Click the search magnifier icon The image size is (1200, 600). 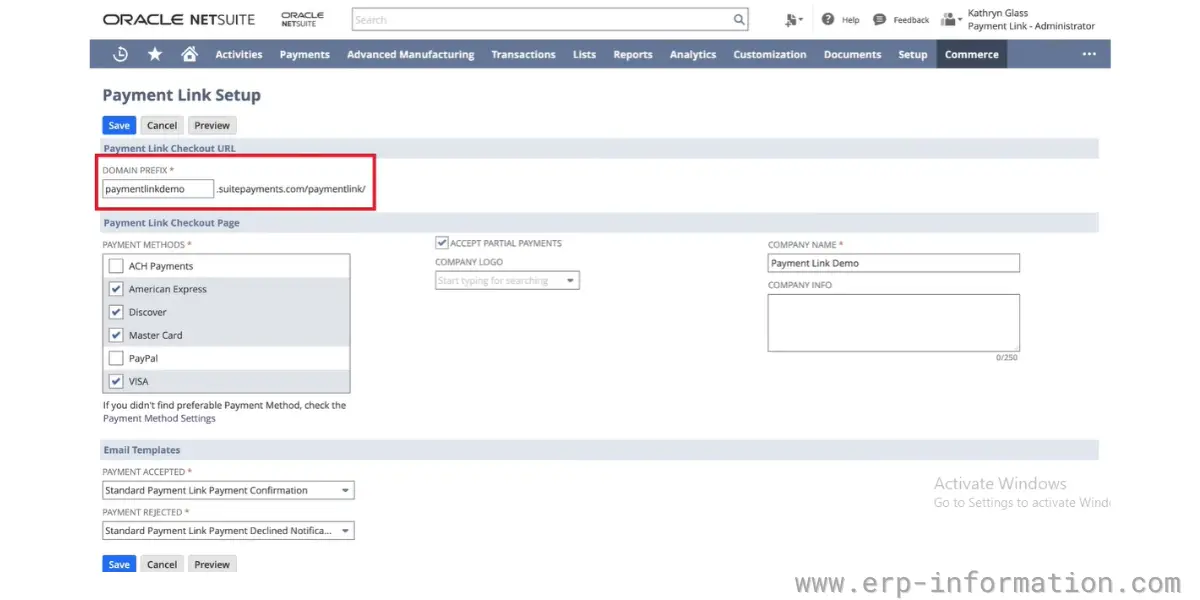(x=739, y=19)
